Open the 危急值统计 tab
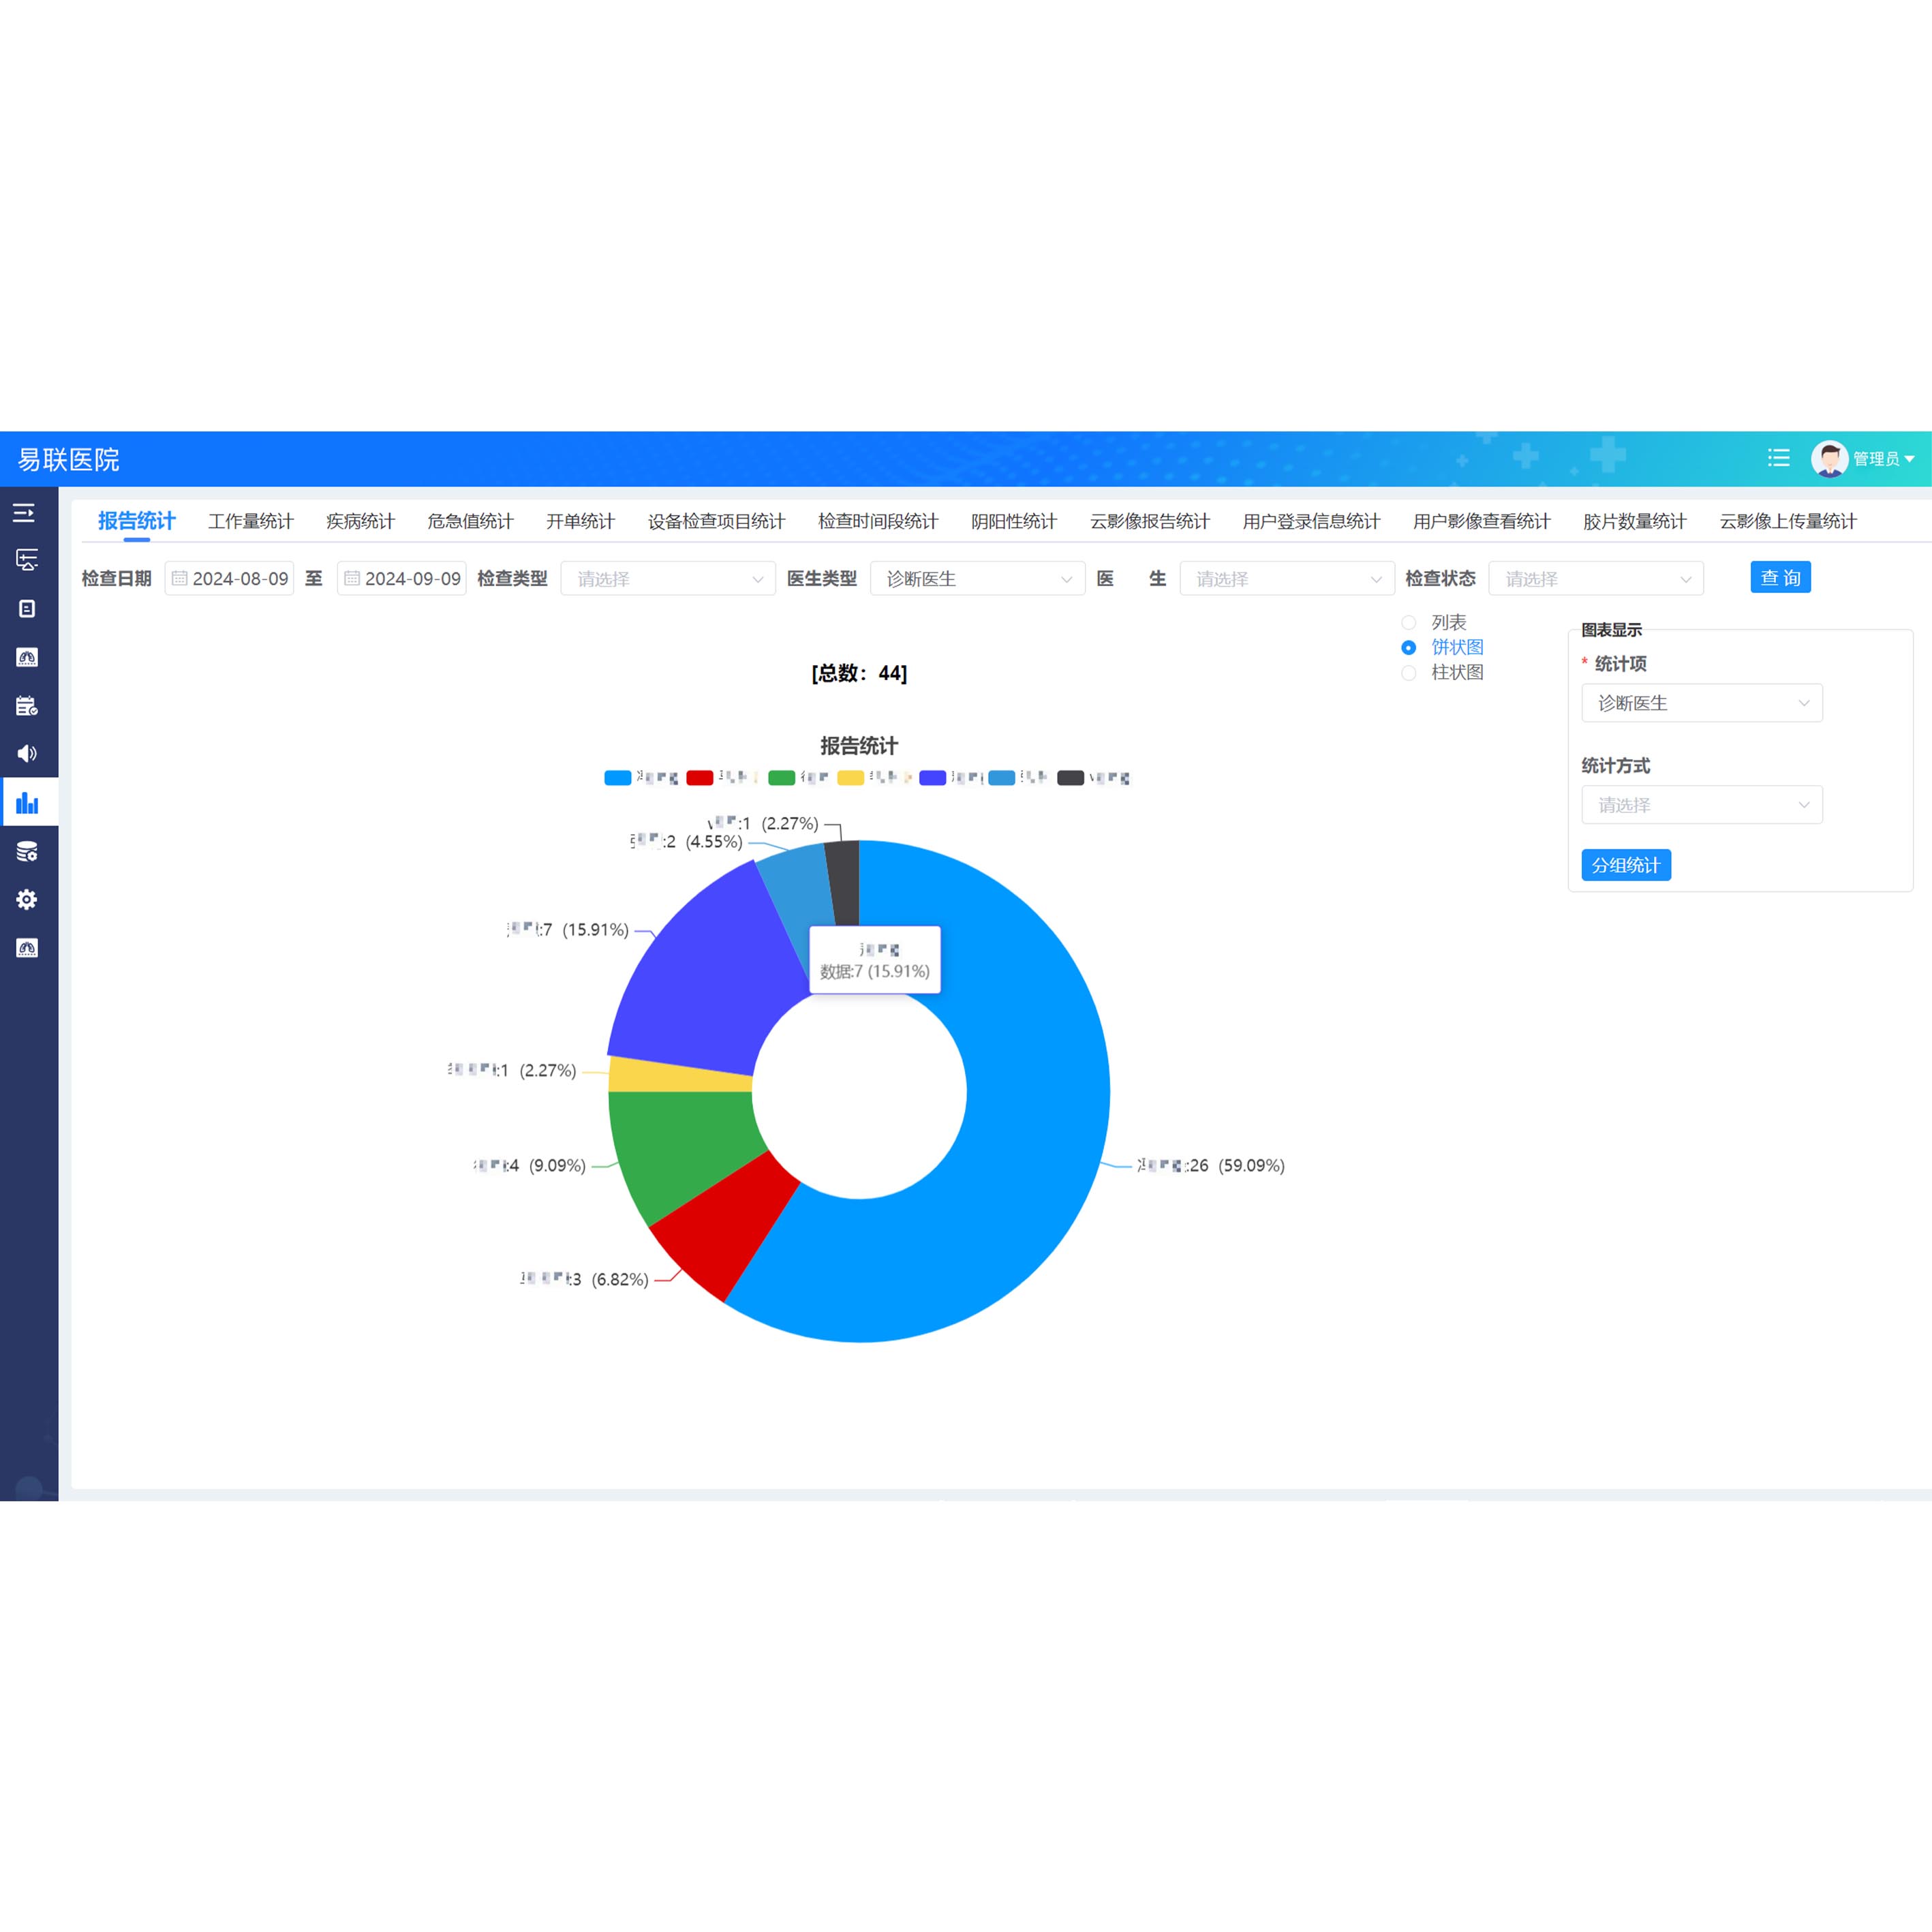Image resolution: width=1932 pixels, height=1932 pixels. tap(470, 521)
